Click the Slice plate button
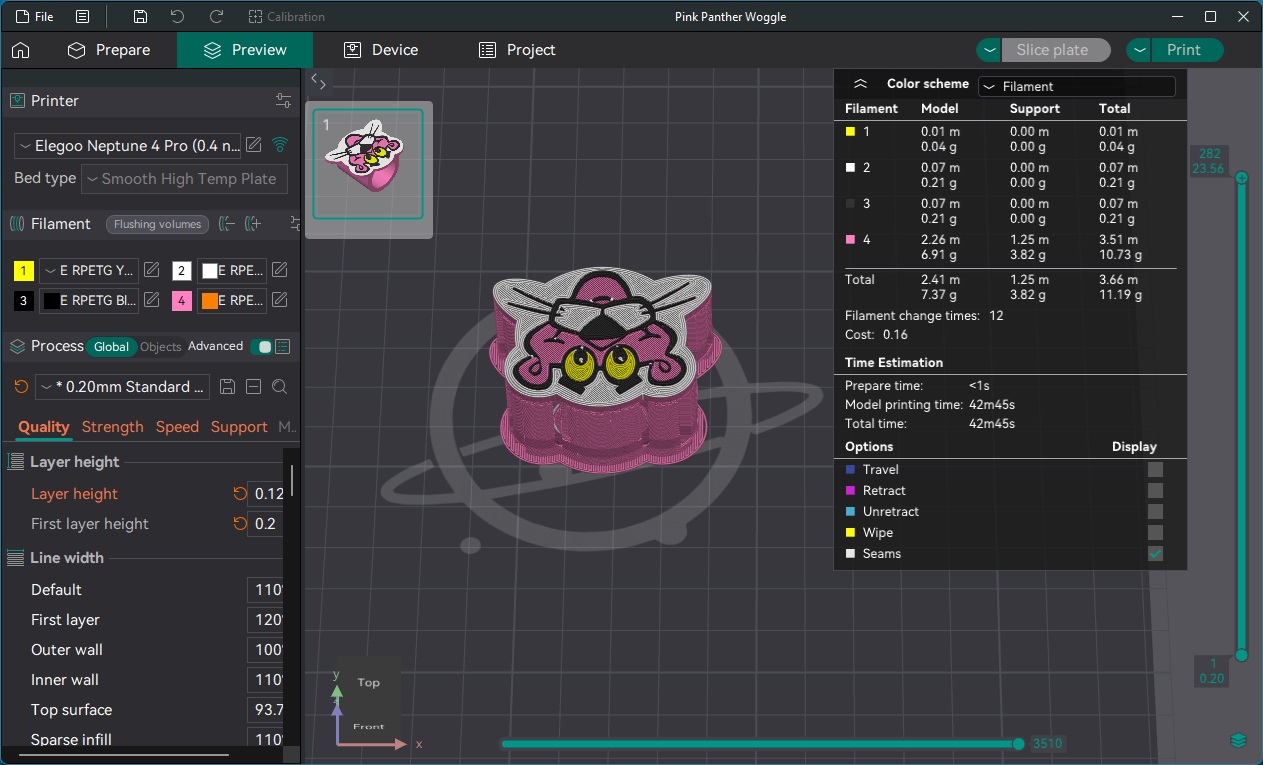 pyautogui.click(x=1057, y=50)
